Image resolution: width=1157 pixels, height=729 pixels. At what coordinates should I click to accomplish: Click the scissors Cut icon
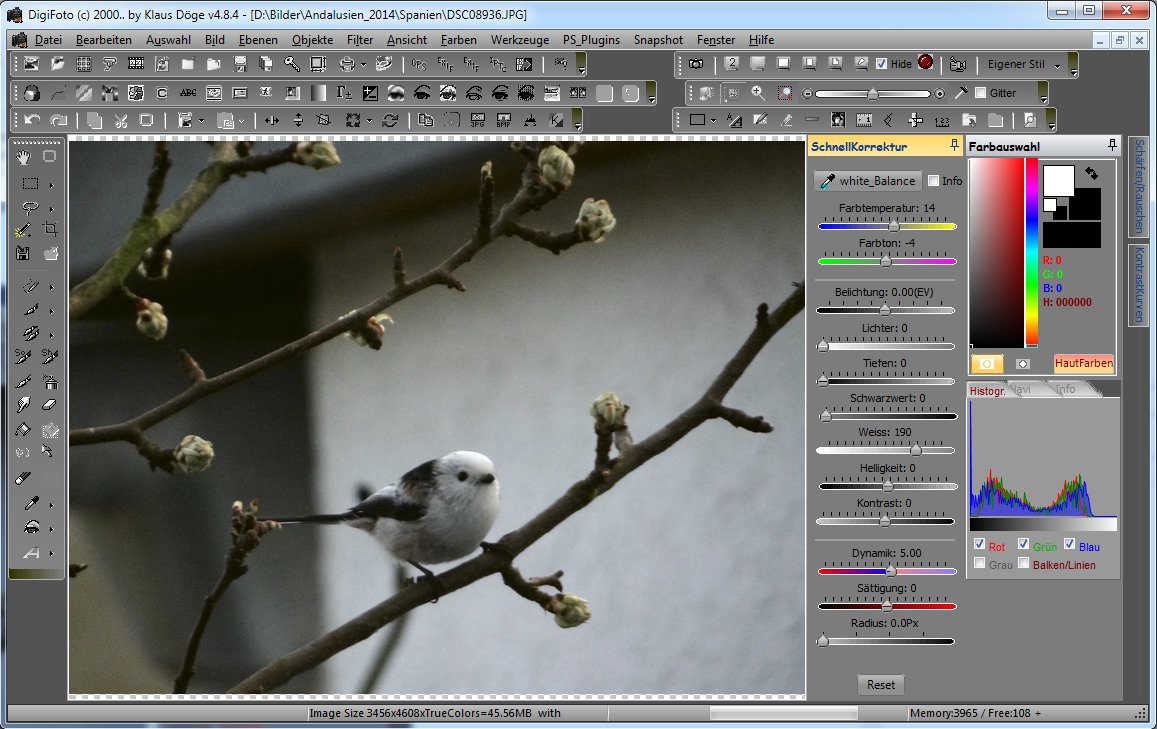[120, 120]
